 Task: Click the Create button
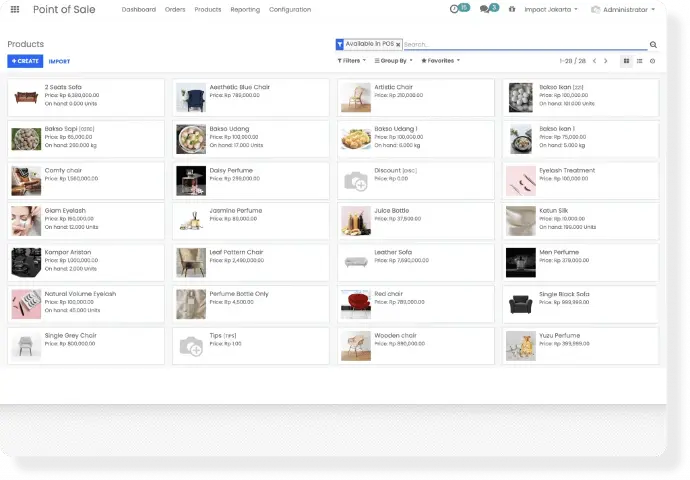click(25, 61)
